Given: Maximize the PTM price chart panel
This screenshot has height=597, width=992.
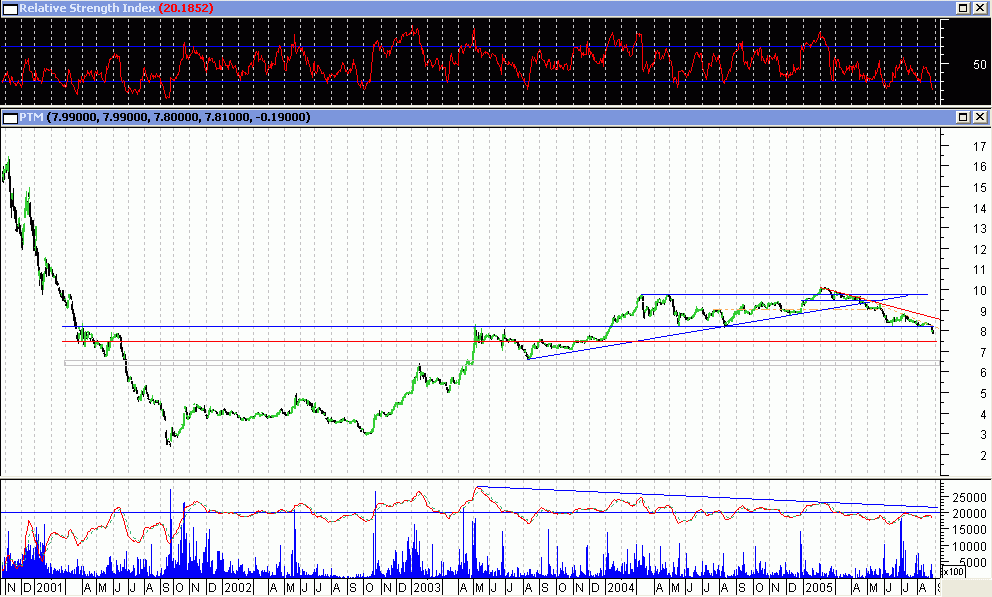Looking at the screenshot, I should [962, 117].
